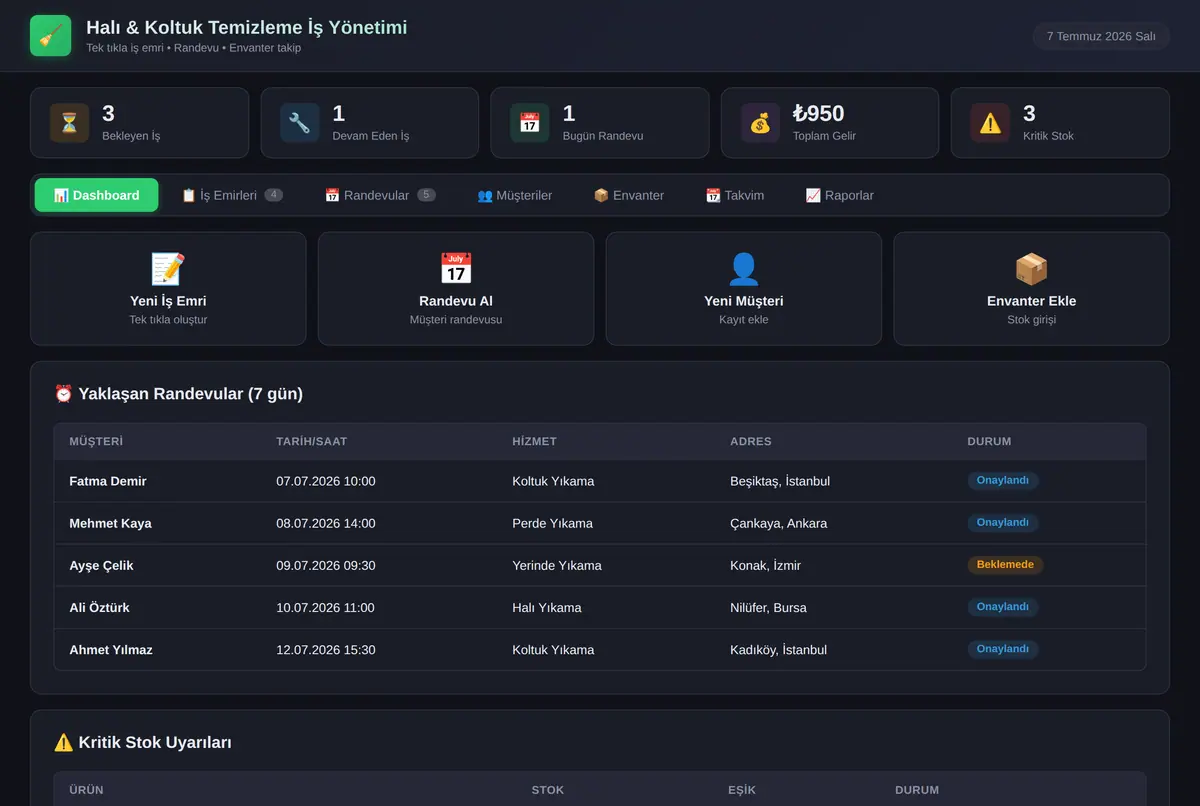Screen dimensions: 1200x806
Task: Click the Kritik Stok Uyarıları heading
Action: pyautogui.click(x=143, y=742)
